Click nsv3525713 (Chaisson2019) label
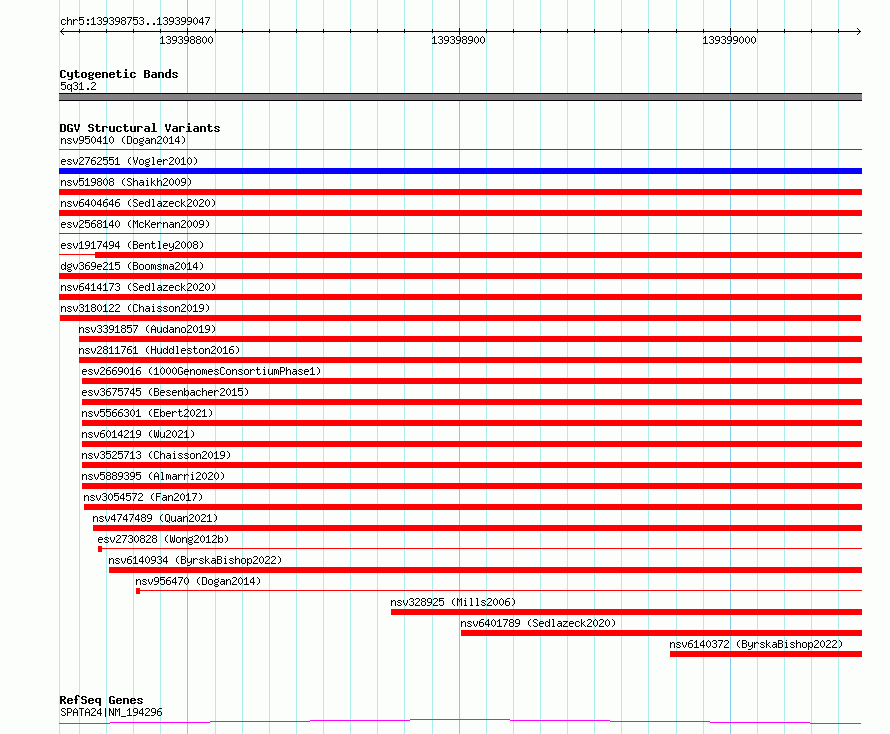Viewport: 890px width, 734px height. point(156,455)
